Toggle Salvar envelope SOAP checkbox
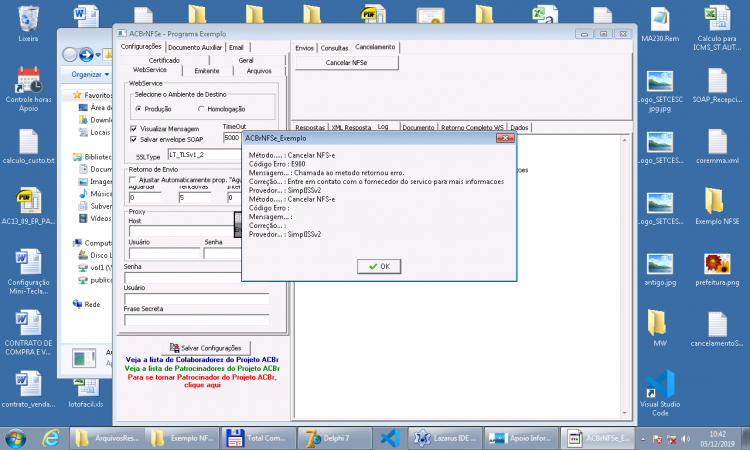 133,140
